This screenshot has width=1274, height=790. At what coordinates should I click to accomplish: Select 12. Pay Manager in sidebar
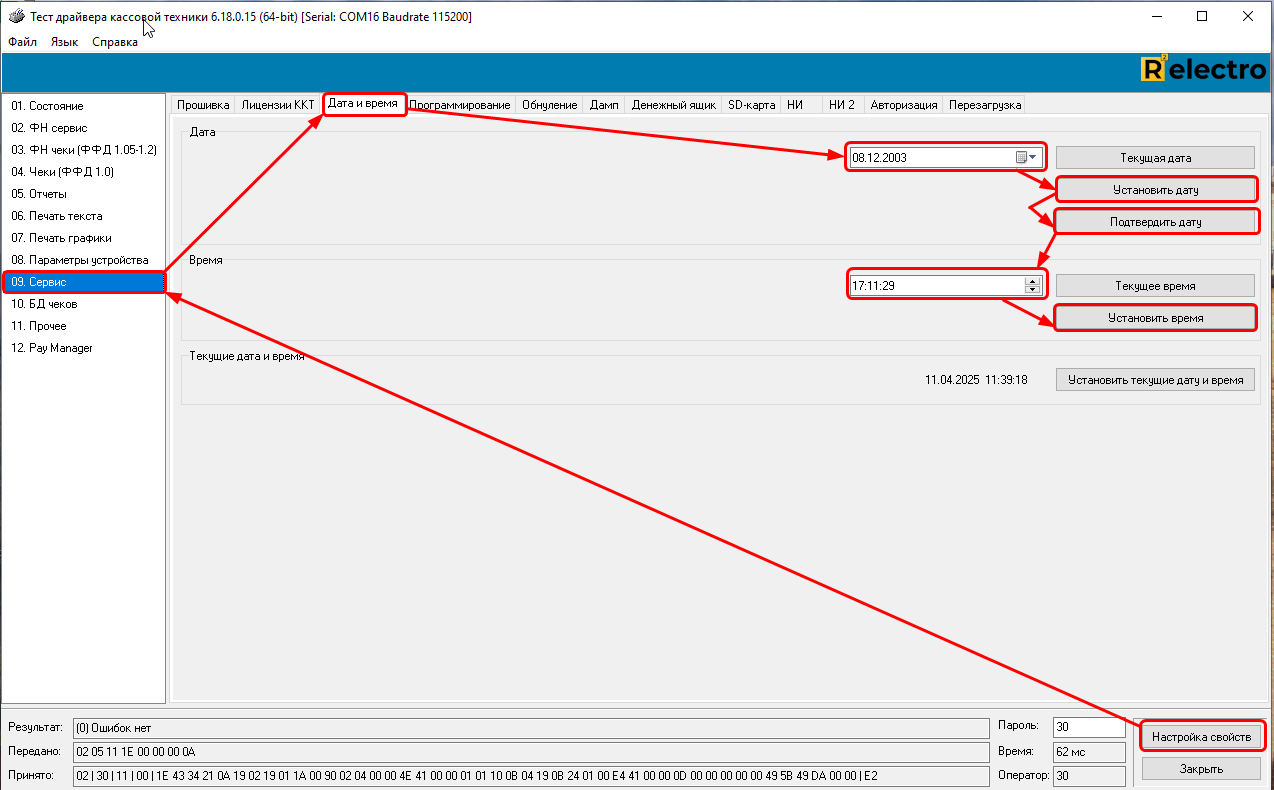point(52,348)
